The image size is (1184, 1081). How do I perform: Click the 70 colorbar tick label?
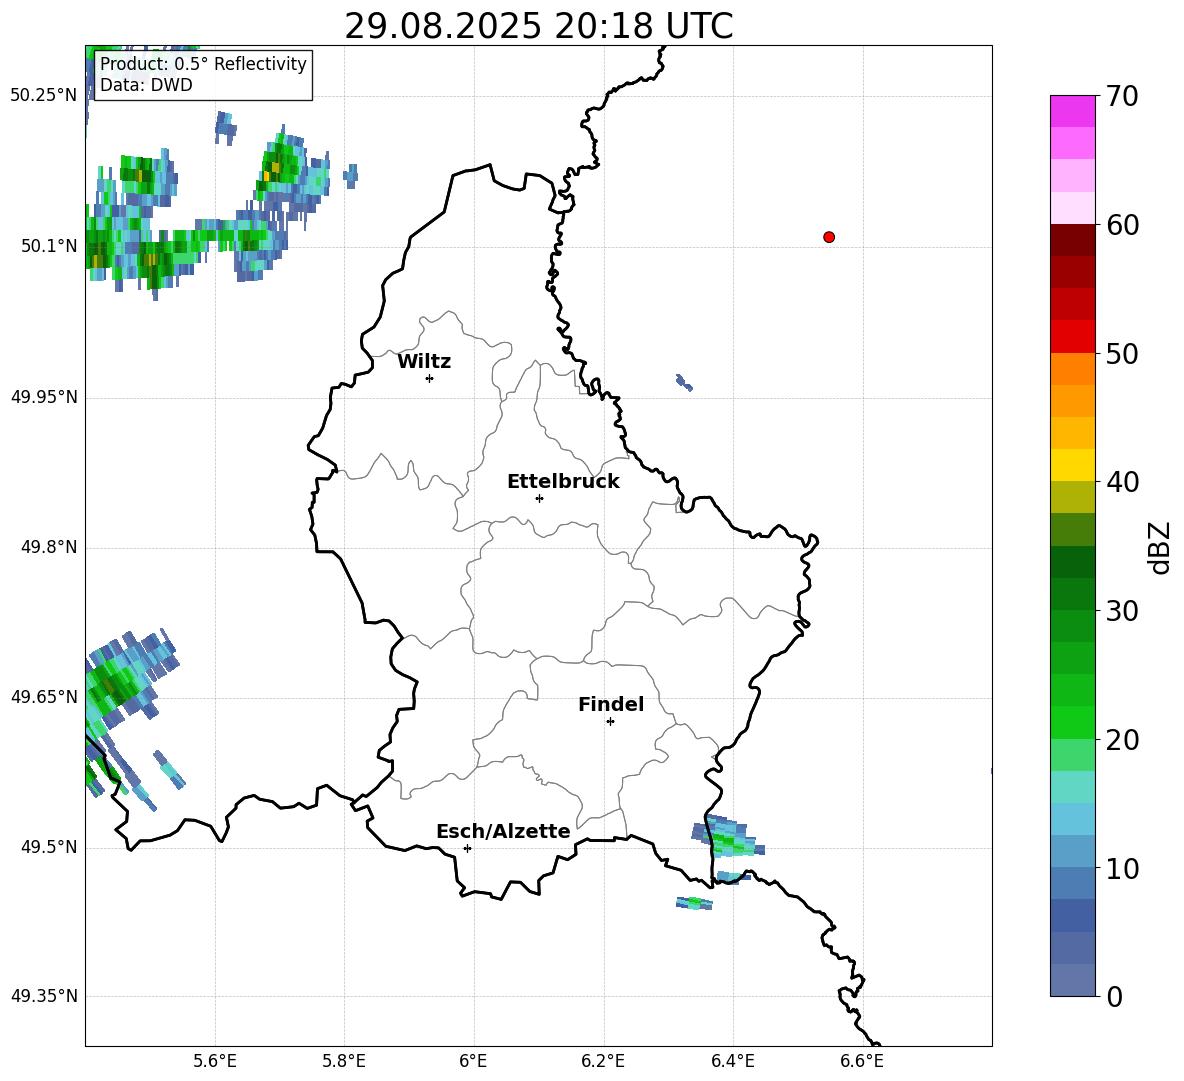[x=1122, y=96]
